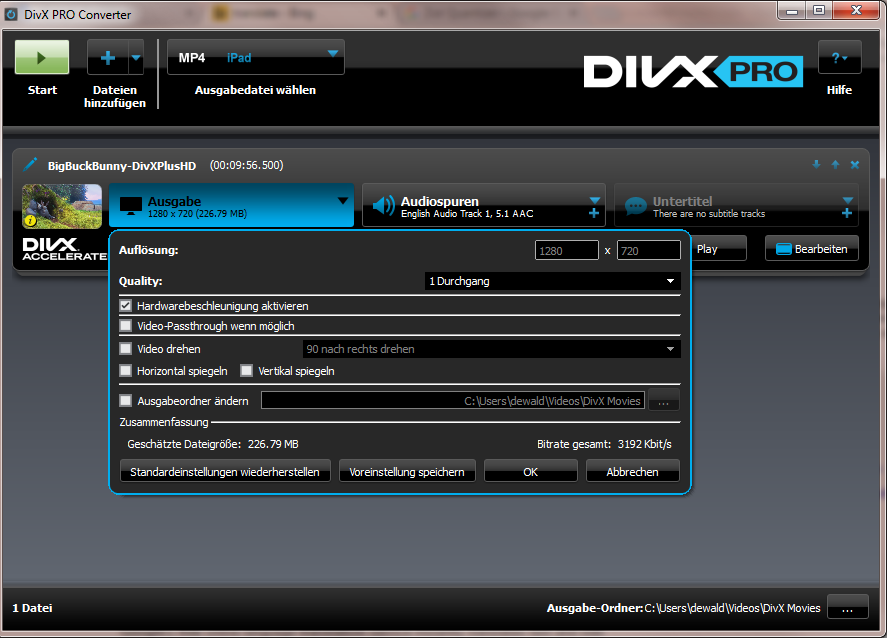Screen dimensions: 887x638
Task: Start conversion with the green play button
Action: point(42,57)
